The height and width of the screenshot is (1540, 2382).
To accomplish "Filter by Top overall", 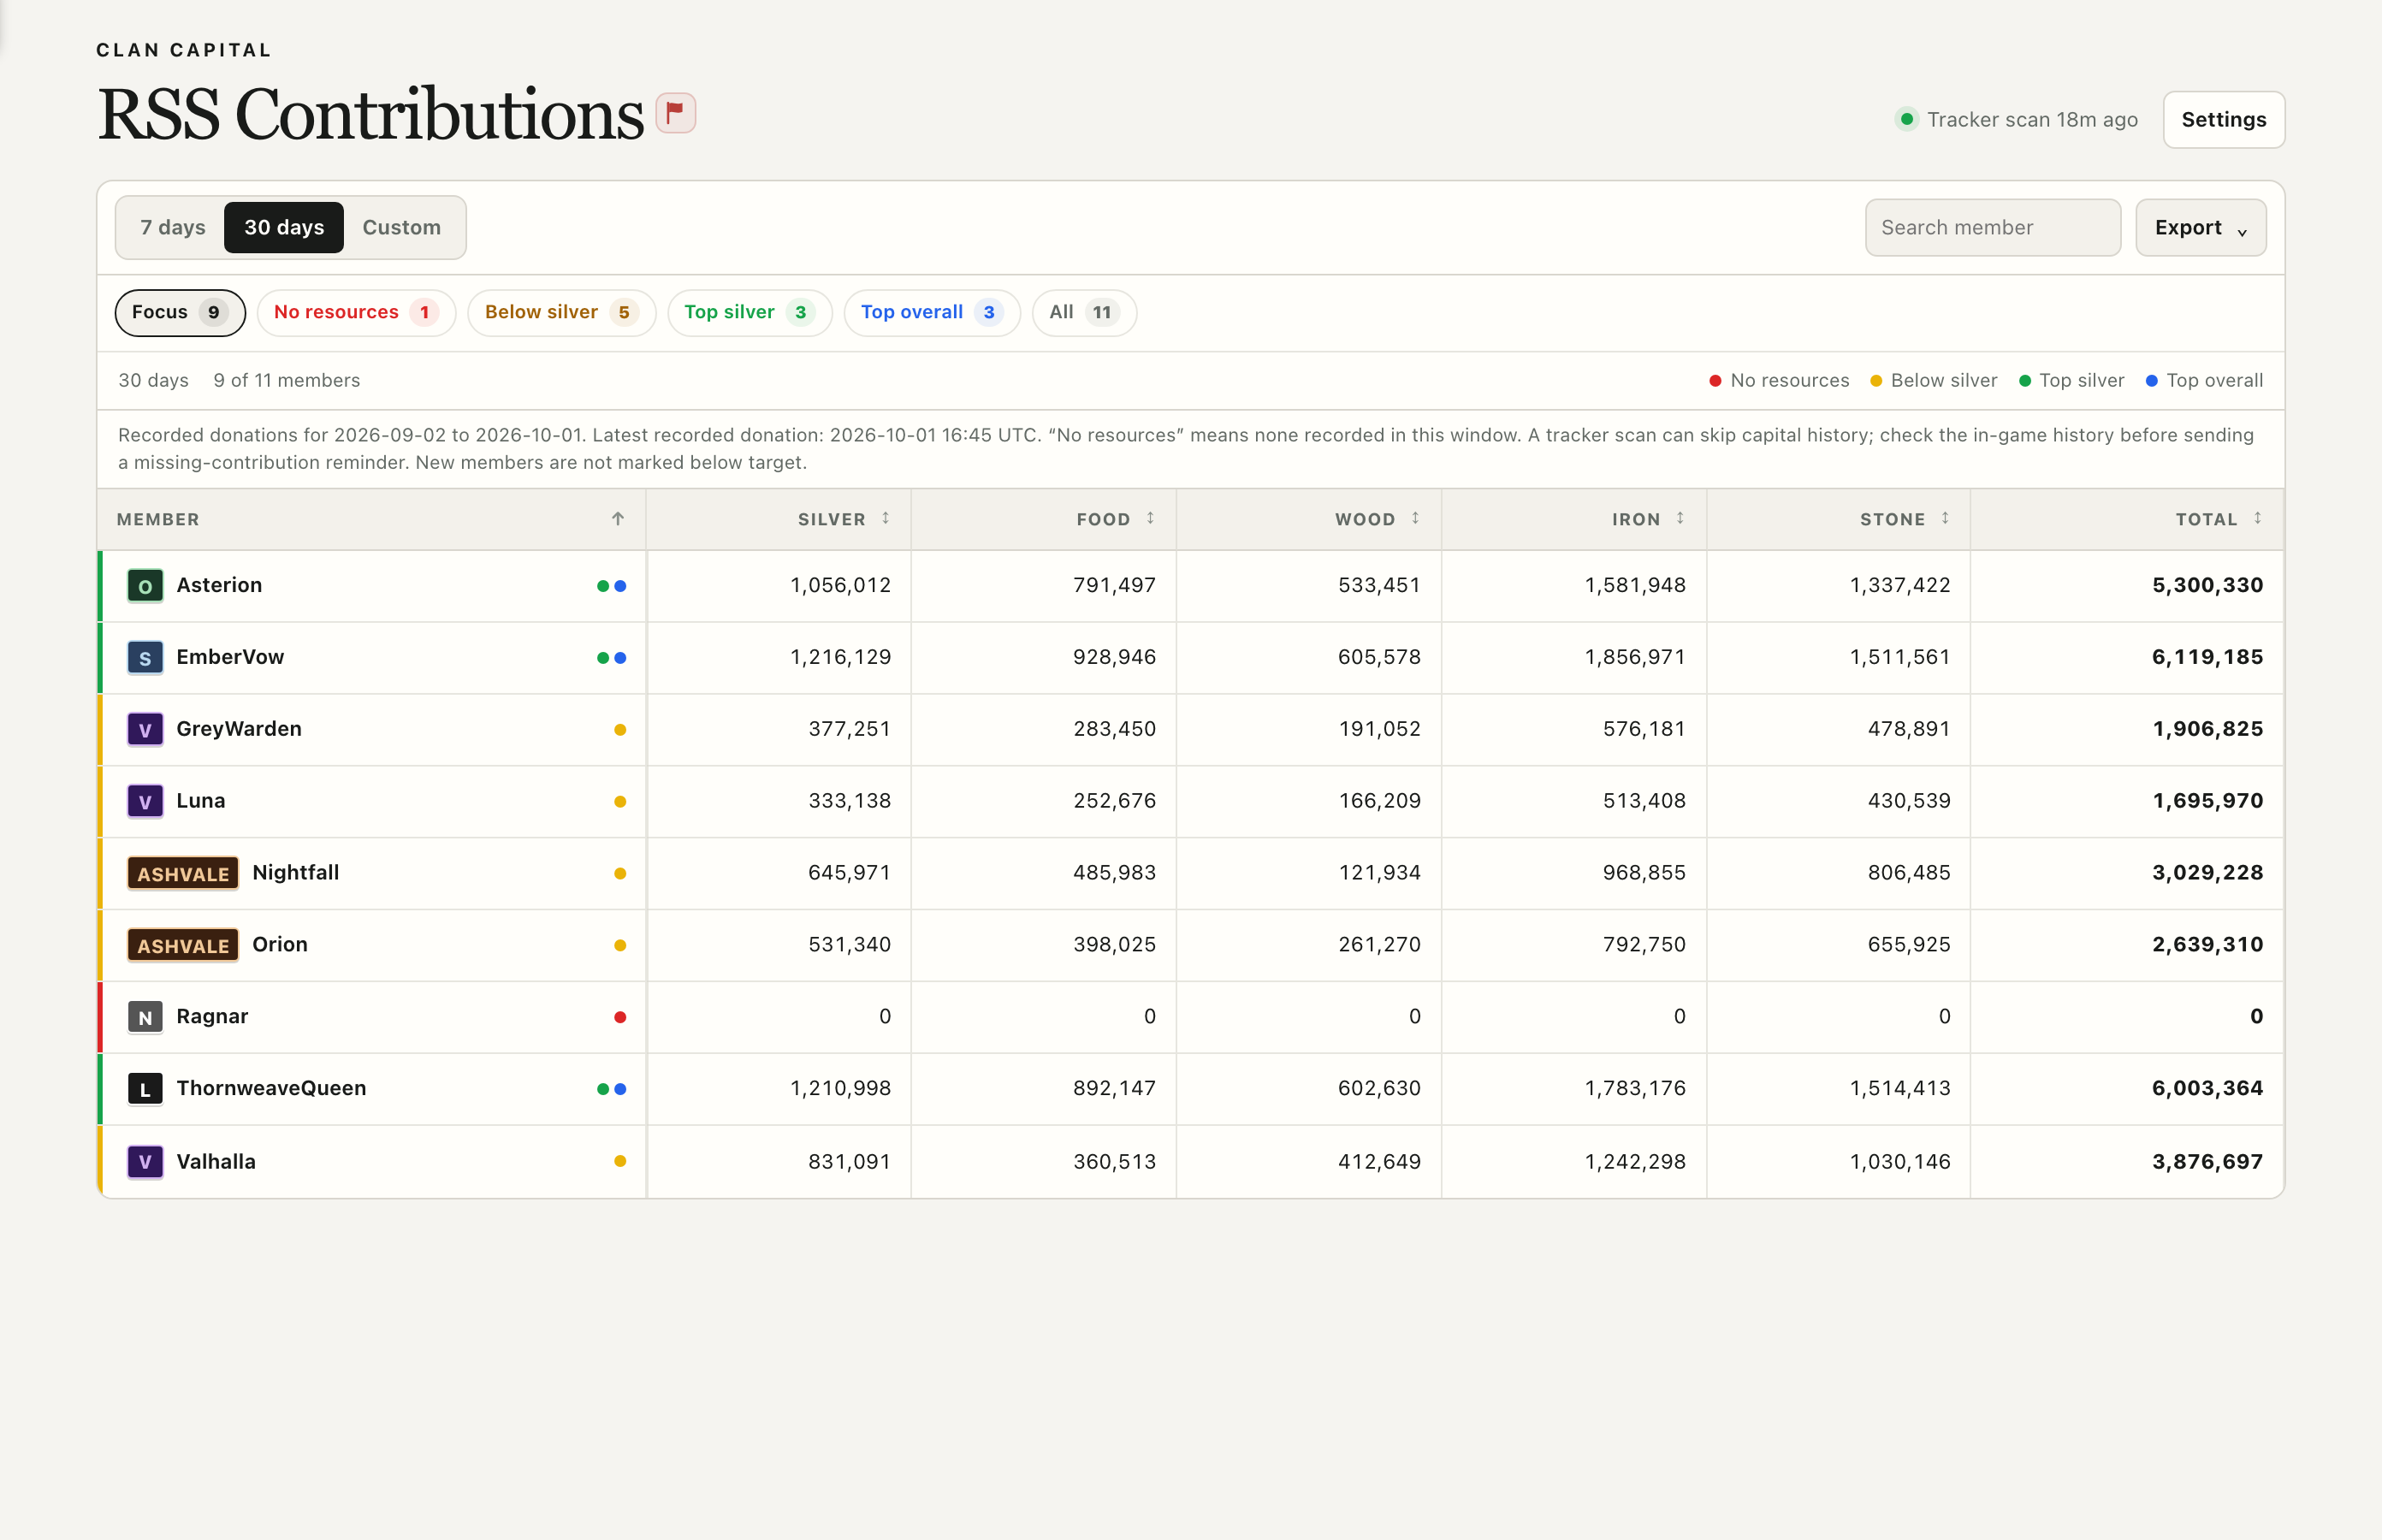I will click(x=931, y=312).
